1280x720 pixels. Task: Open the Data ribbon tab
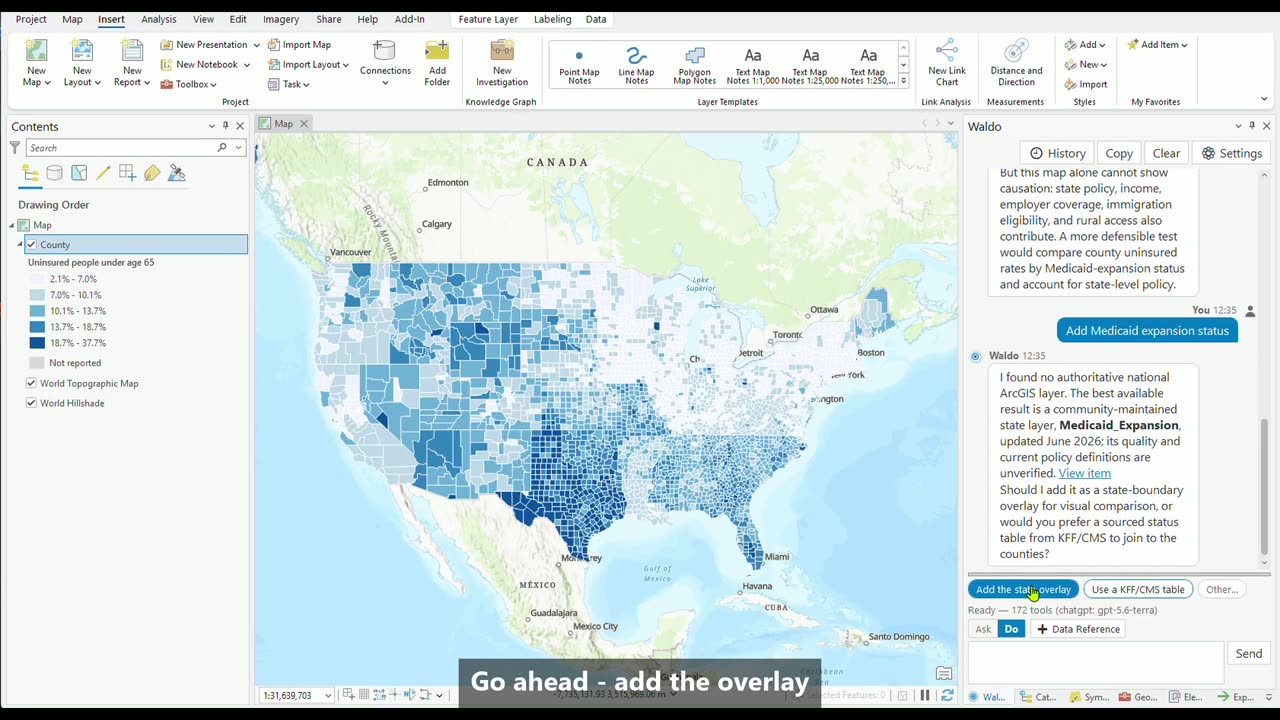coord(596,19)
